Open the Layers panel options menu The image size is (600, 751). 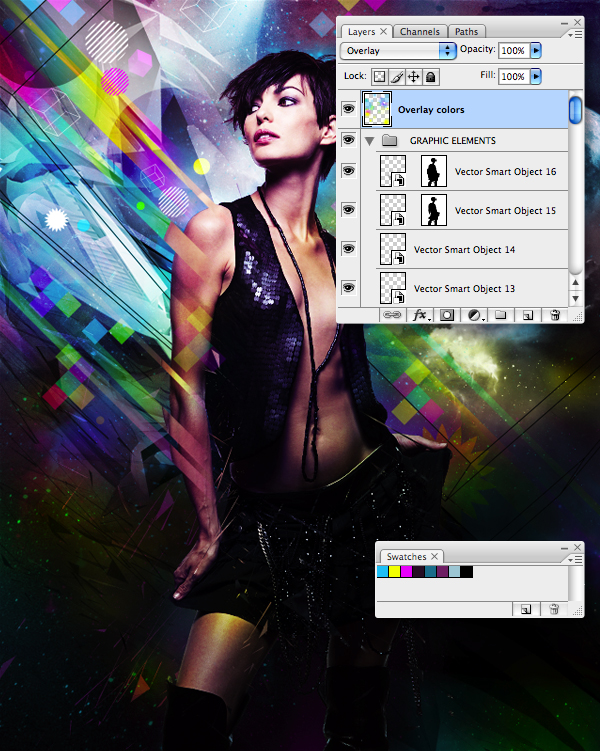[576, 34]
